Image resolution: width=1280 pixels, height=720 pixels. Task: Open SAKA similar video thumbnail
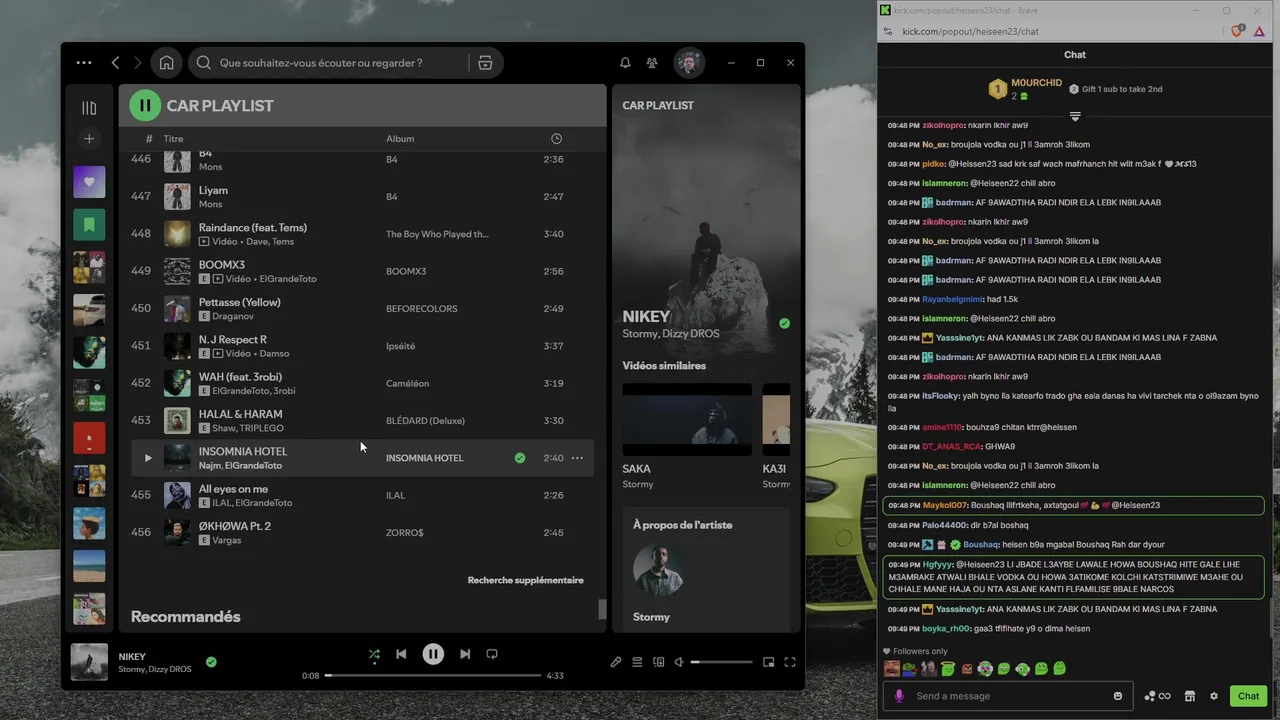point(687,419)
